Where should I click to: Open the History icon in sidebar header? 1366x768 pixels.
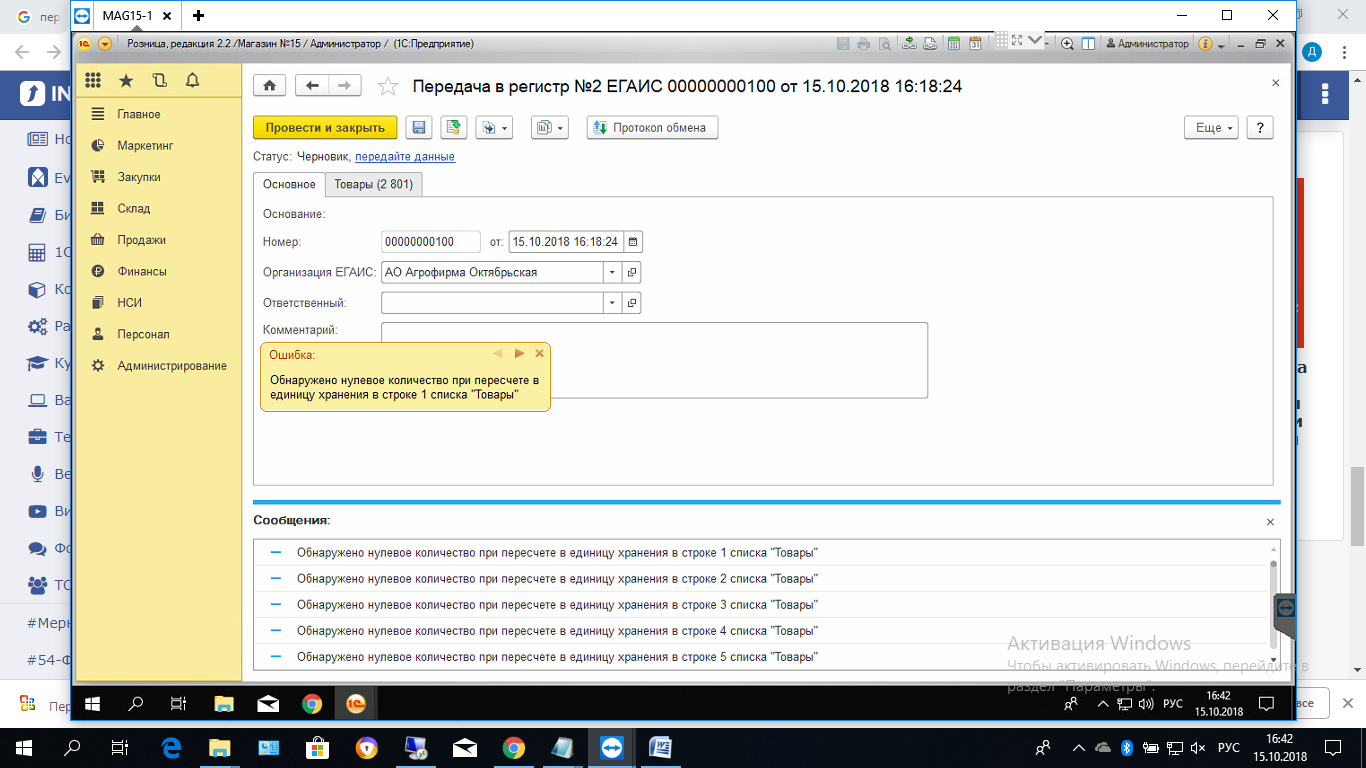point(159,81)
